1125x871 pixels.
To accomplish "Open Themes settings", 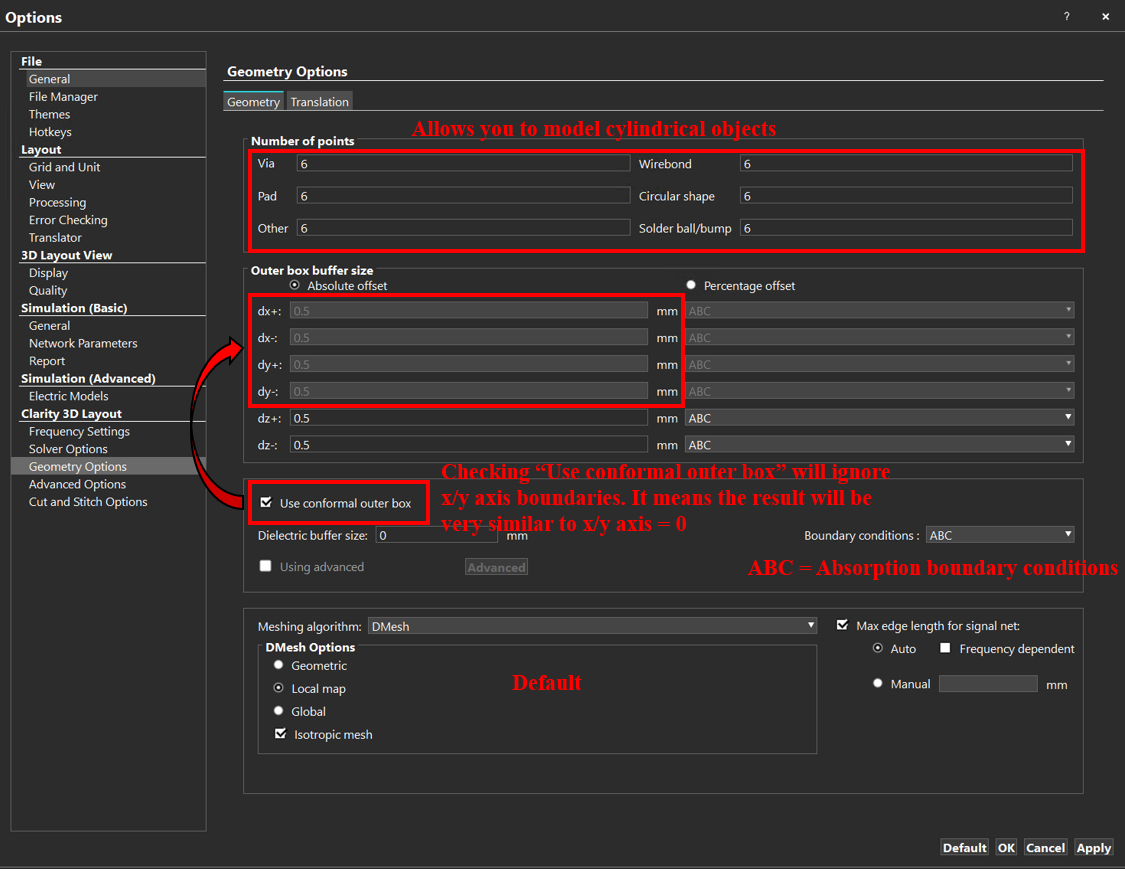I will pyautogui.click(x=50, y=114).
